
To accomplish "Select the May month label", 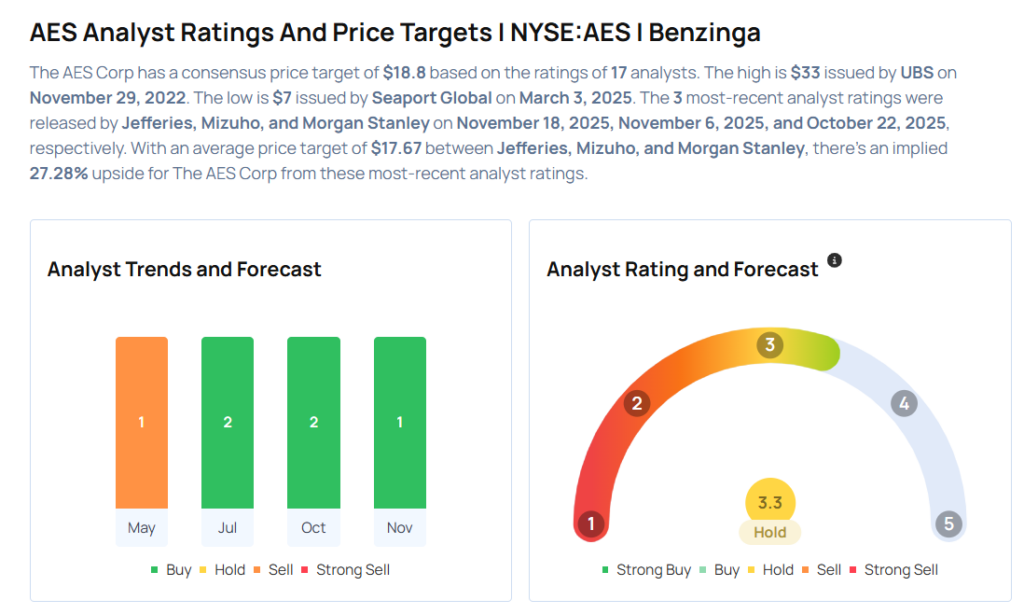I will click(x=141, y=528).
